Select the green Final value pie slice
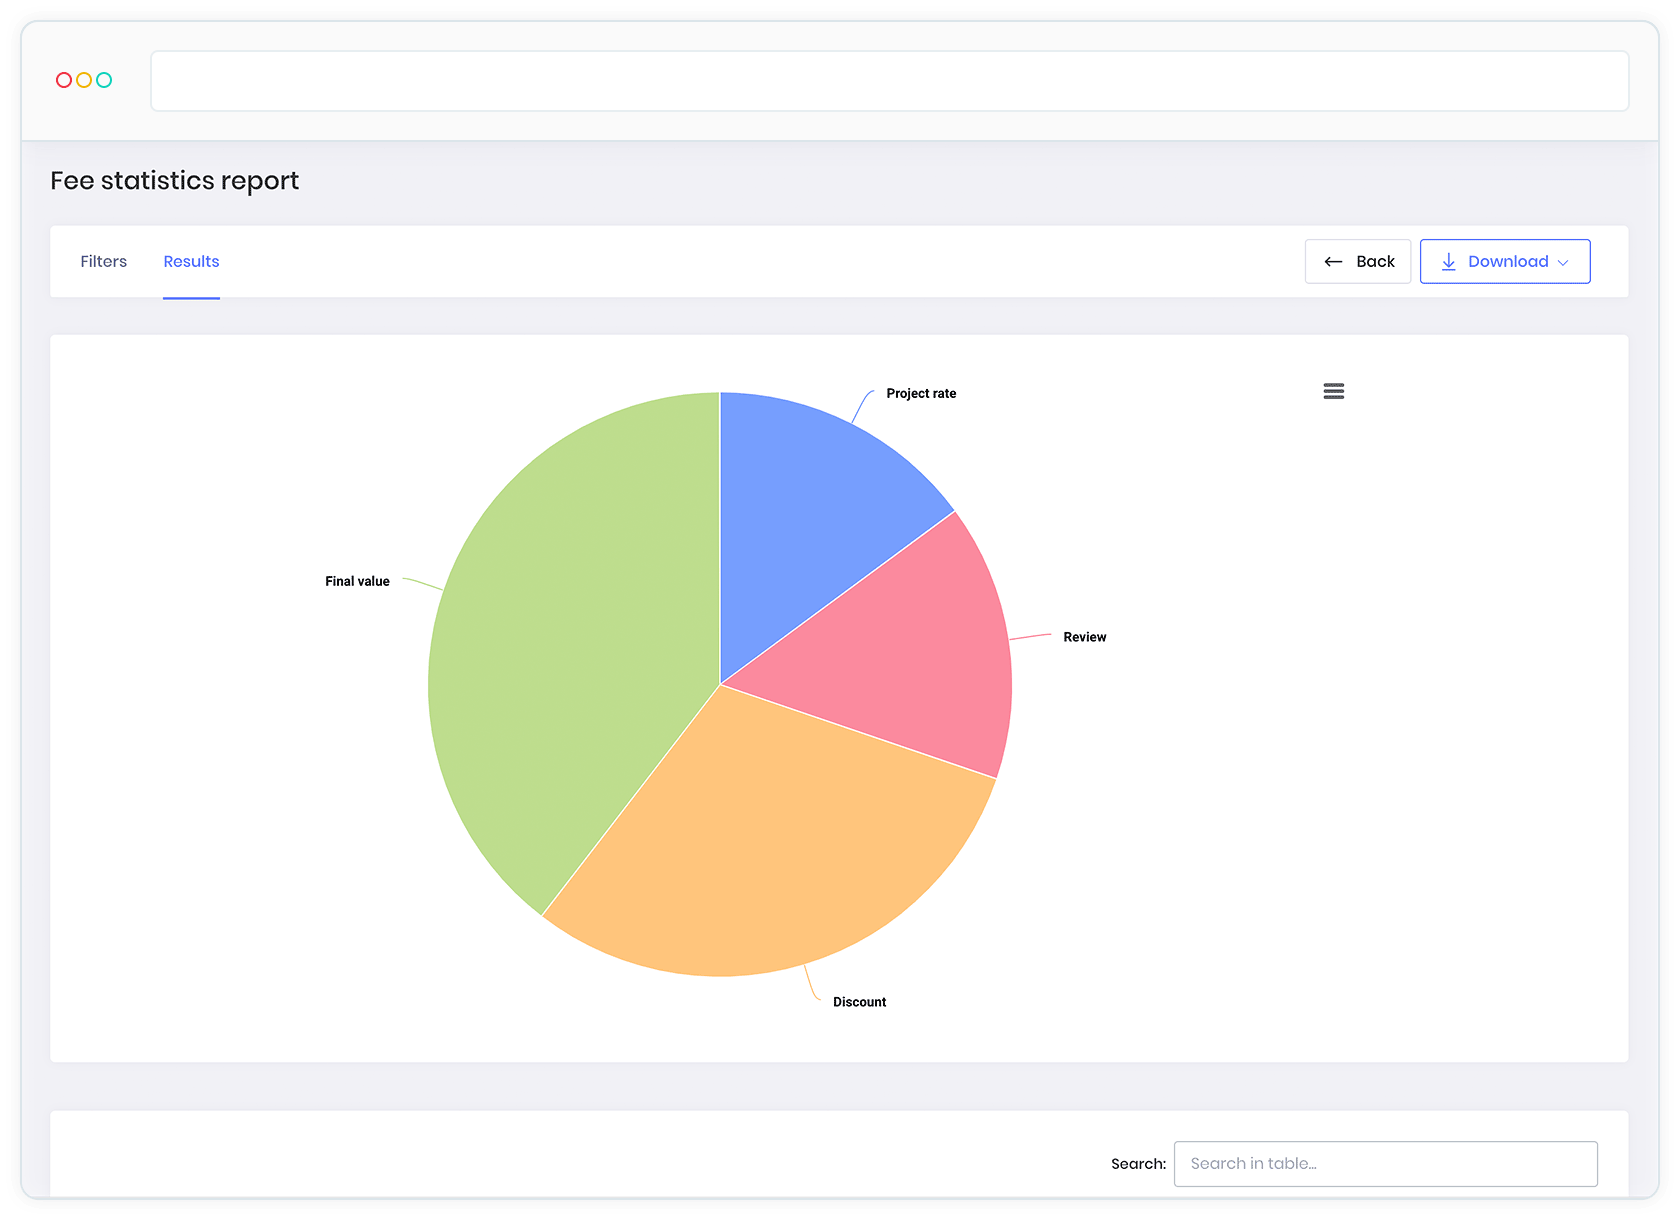 click(570, 650)
